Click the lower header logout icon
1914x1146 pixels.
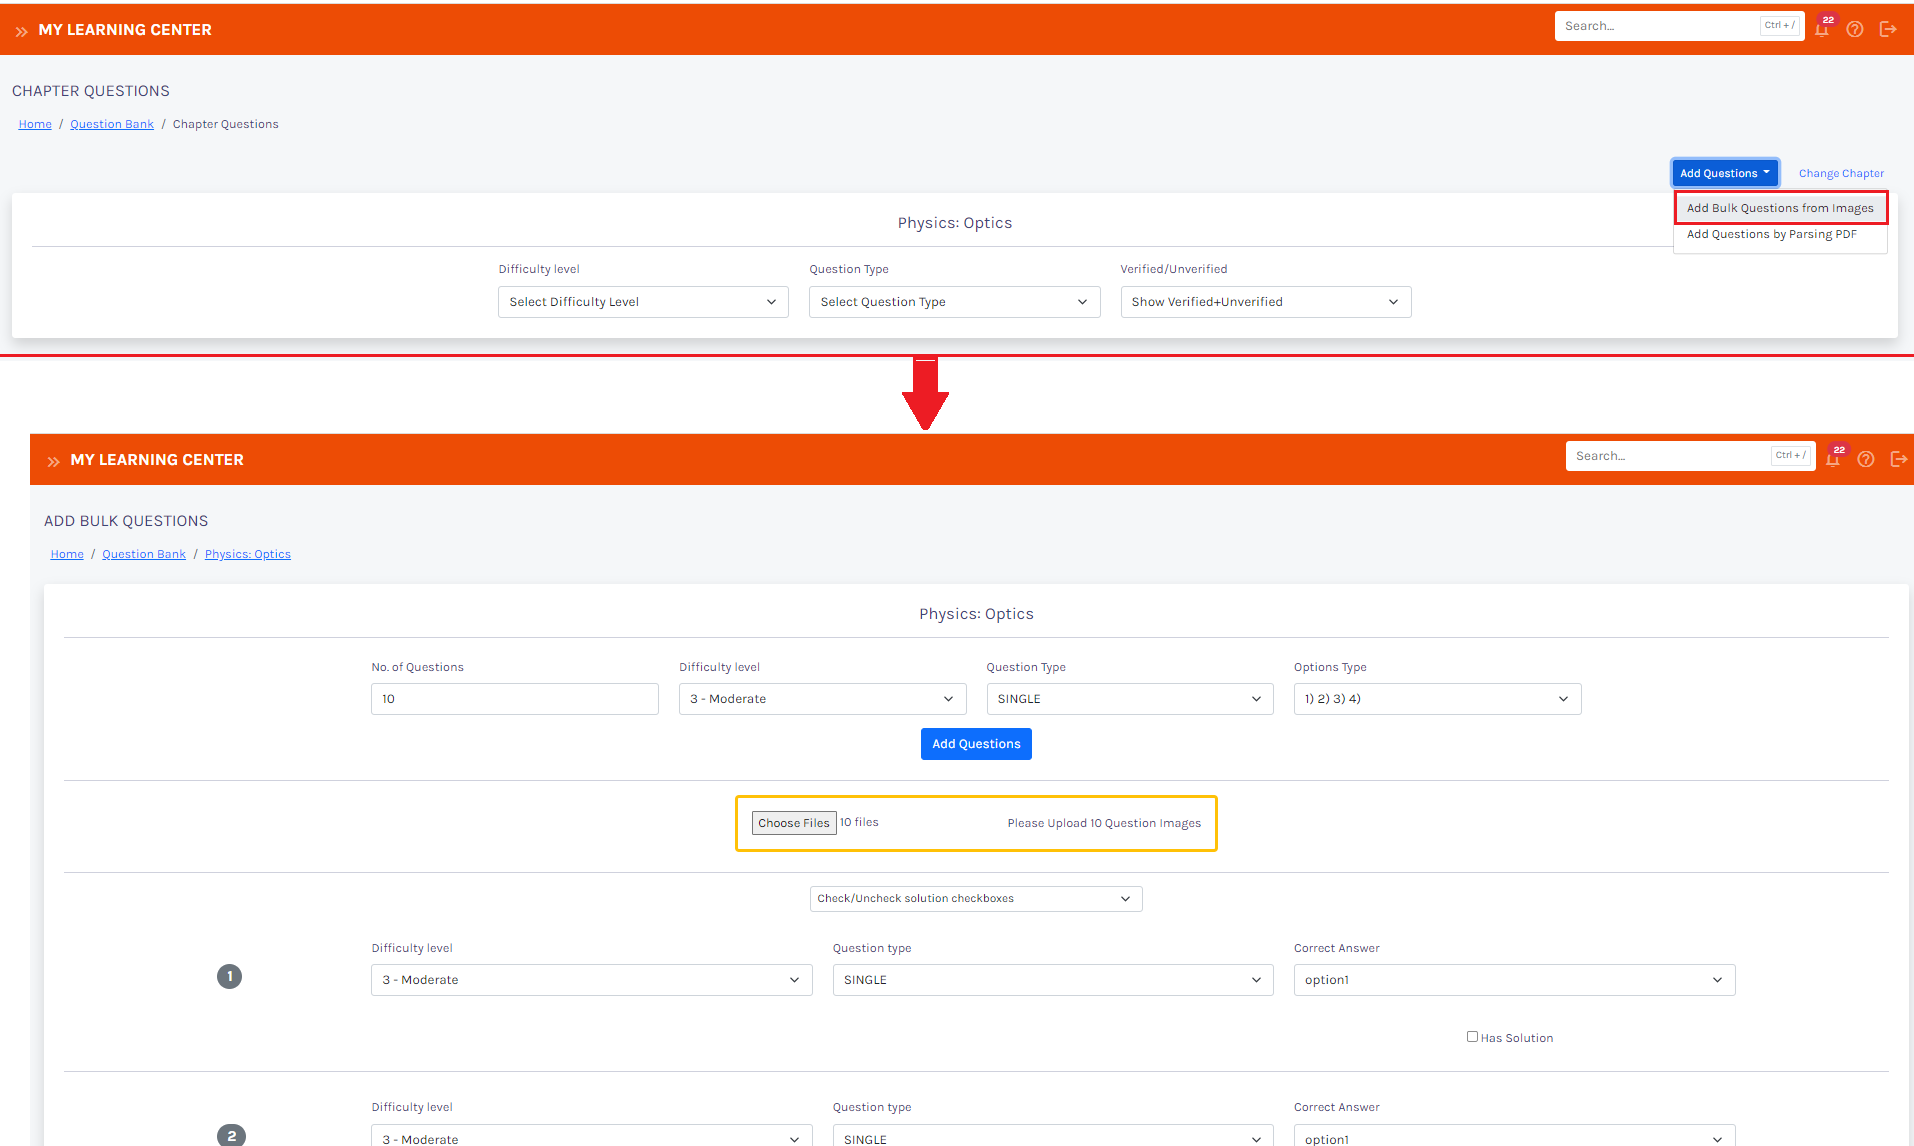coord(1899,459)
